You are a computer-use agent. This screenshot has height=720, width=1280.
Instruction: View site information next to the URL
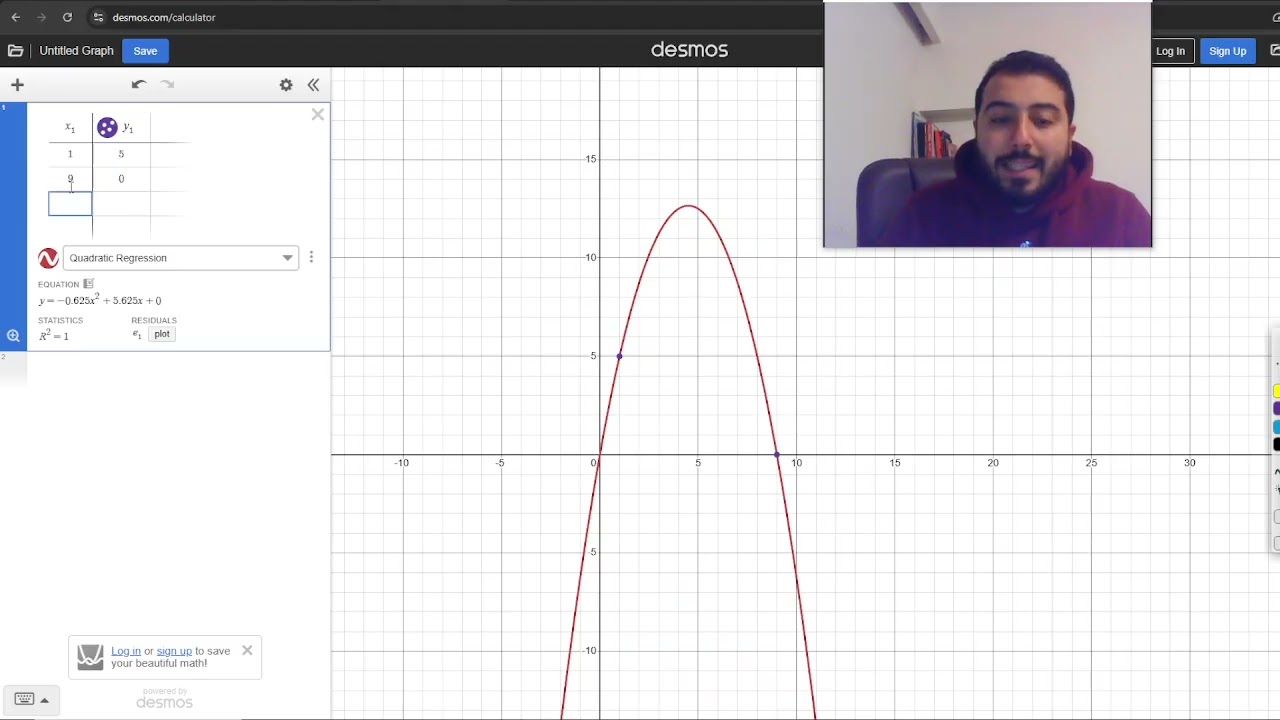(x=97, y=17)
